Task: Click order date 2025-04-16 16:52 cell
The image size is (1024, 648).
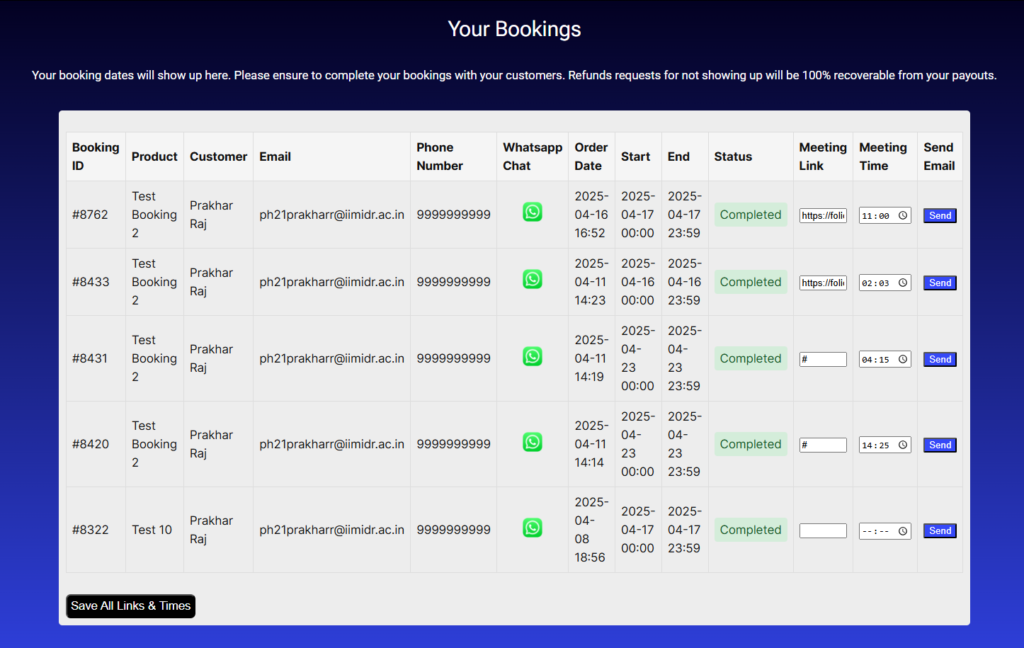Action: click(591, 215)
